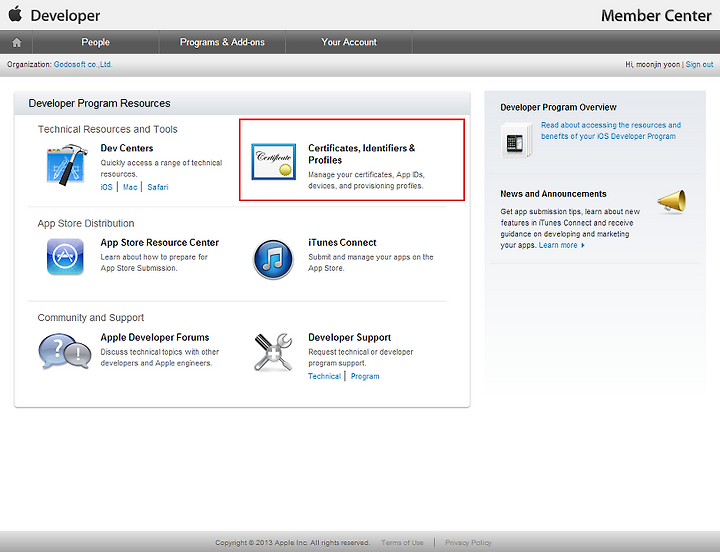Click Community and Support section label
The height and width of the screenshot is (552, 720).
[90, 318]
